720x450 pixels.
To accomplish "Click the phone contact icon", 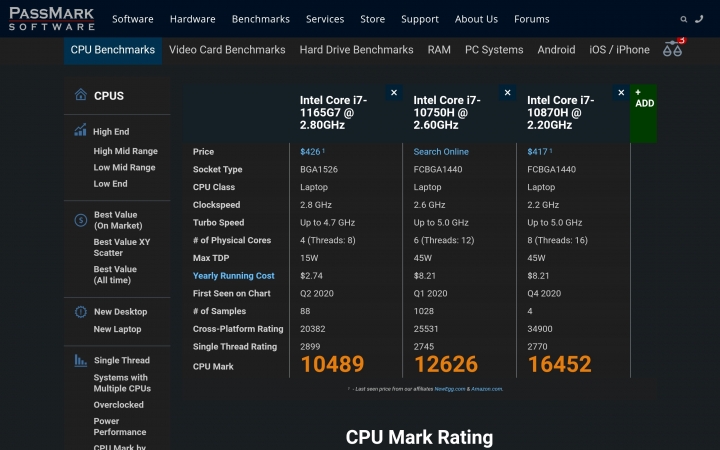I will (699, 19).
